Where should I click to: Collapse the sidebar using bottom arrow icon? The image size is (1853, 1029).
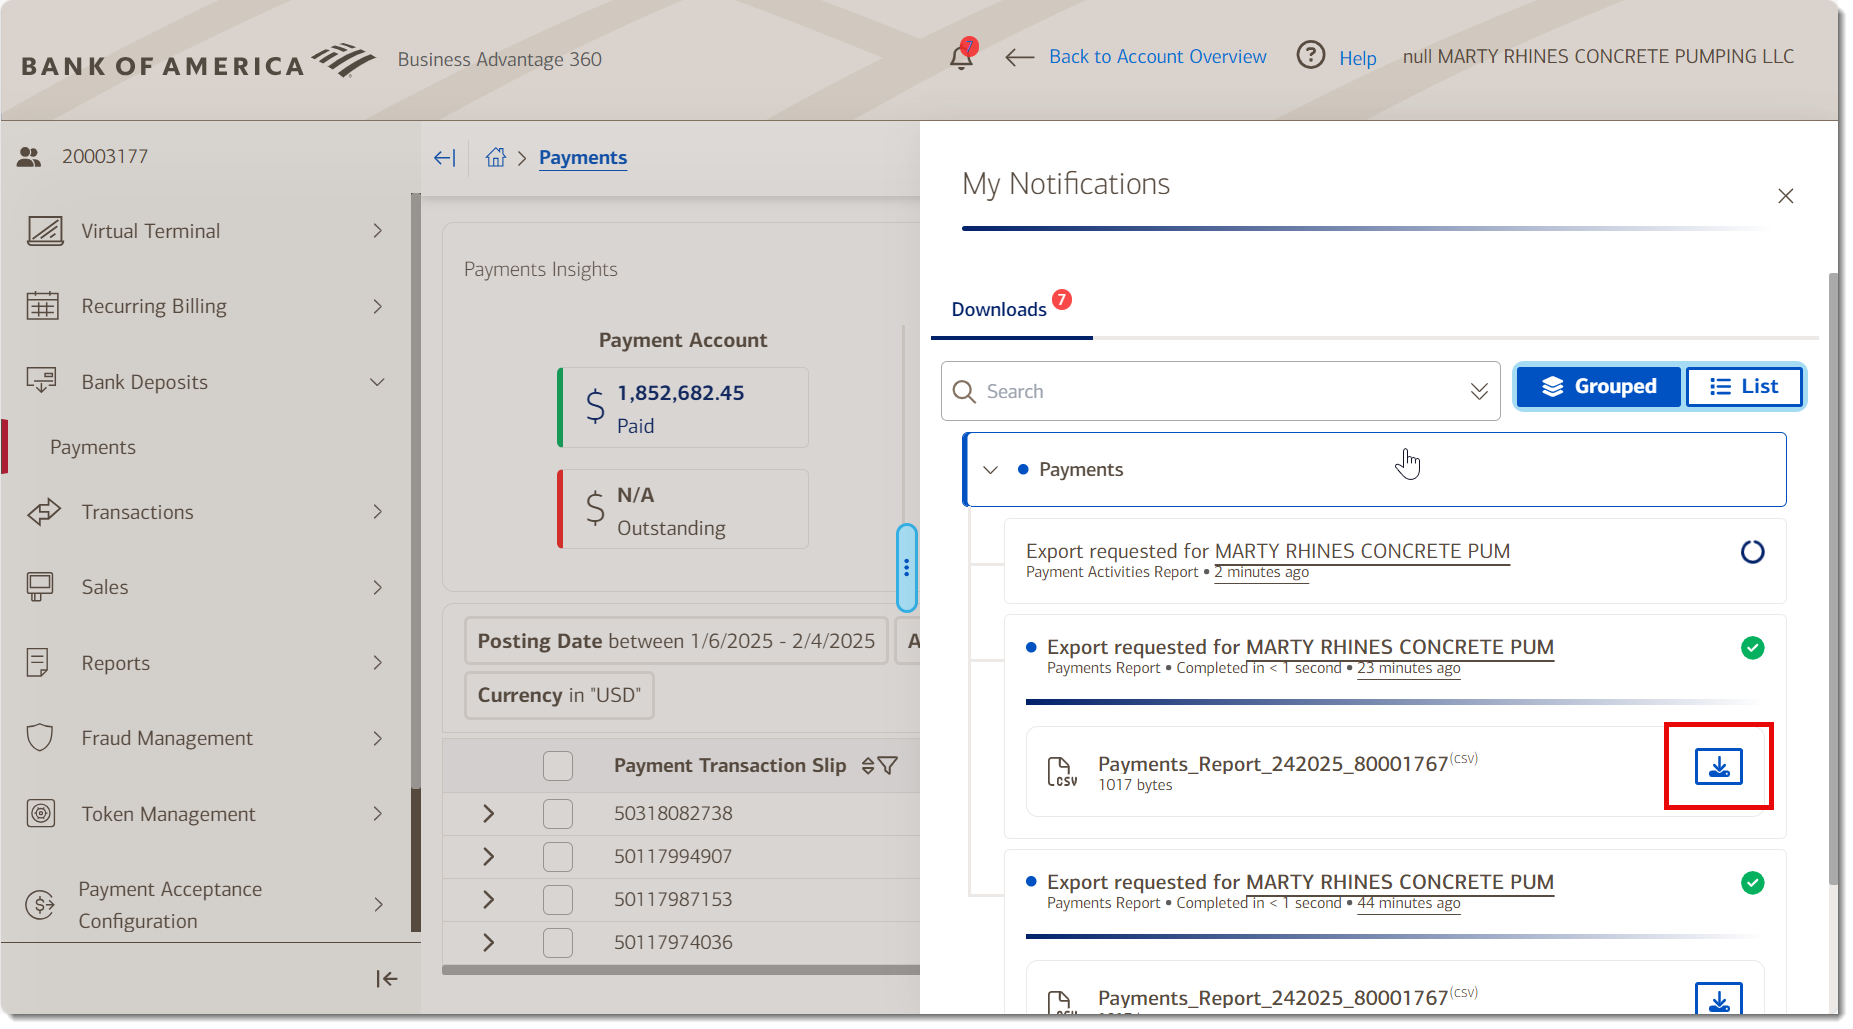pos(387,979)
